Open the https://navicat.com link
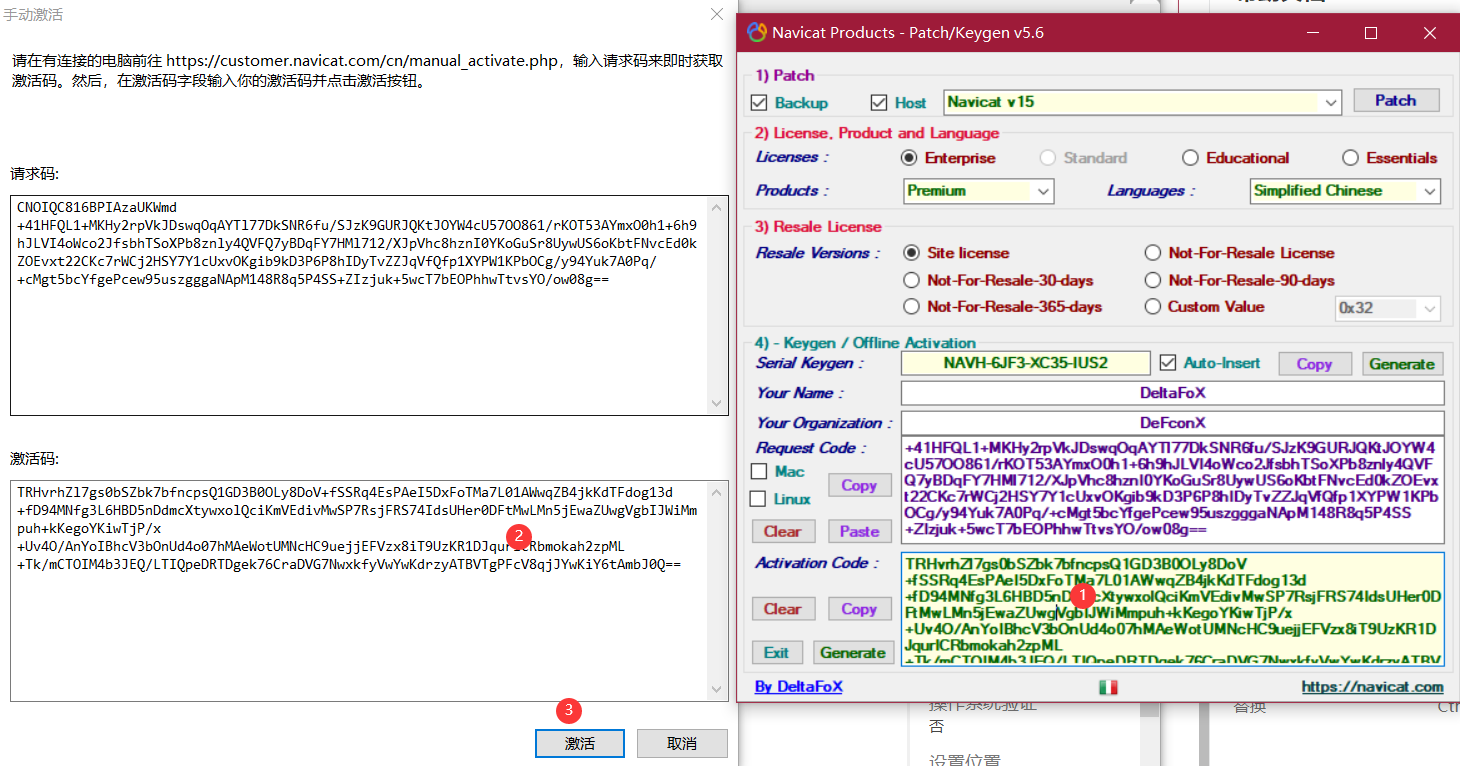 click(x=1373, y=687)
